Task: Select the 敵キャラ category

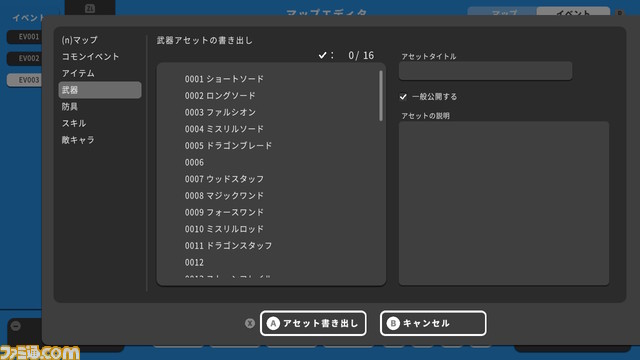Action: tap(78, 140)
